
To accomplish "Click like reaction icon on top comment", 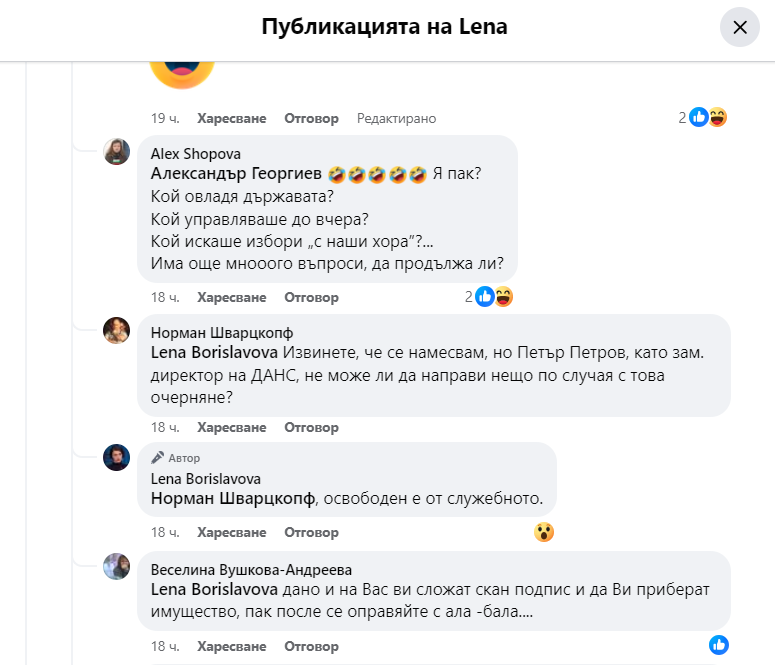I will click(x=699, y=118).
